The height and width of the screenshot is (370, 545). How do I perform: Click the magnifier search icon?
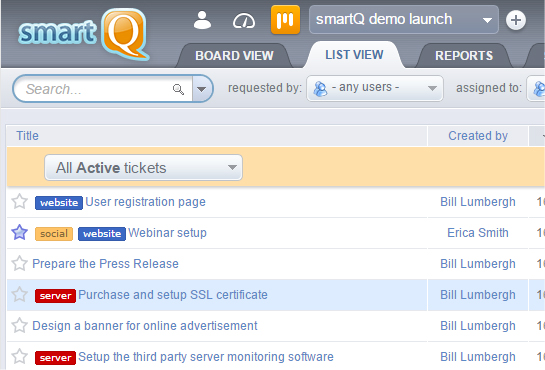pyautogui.click(x=178, y=89)
